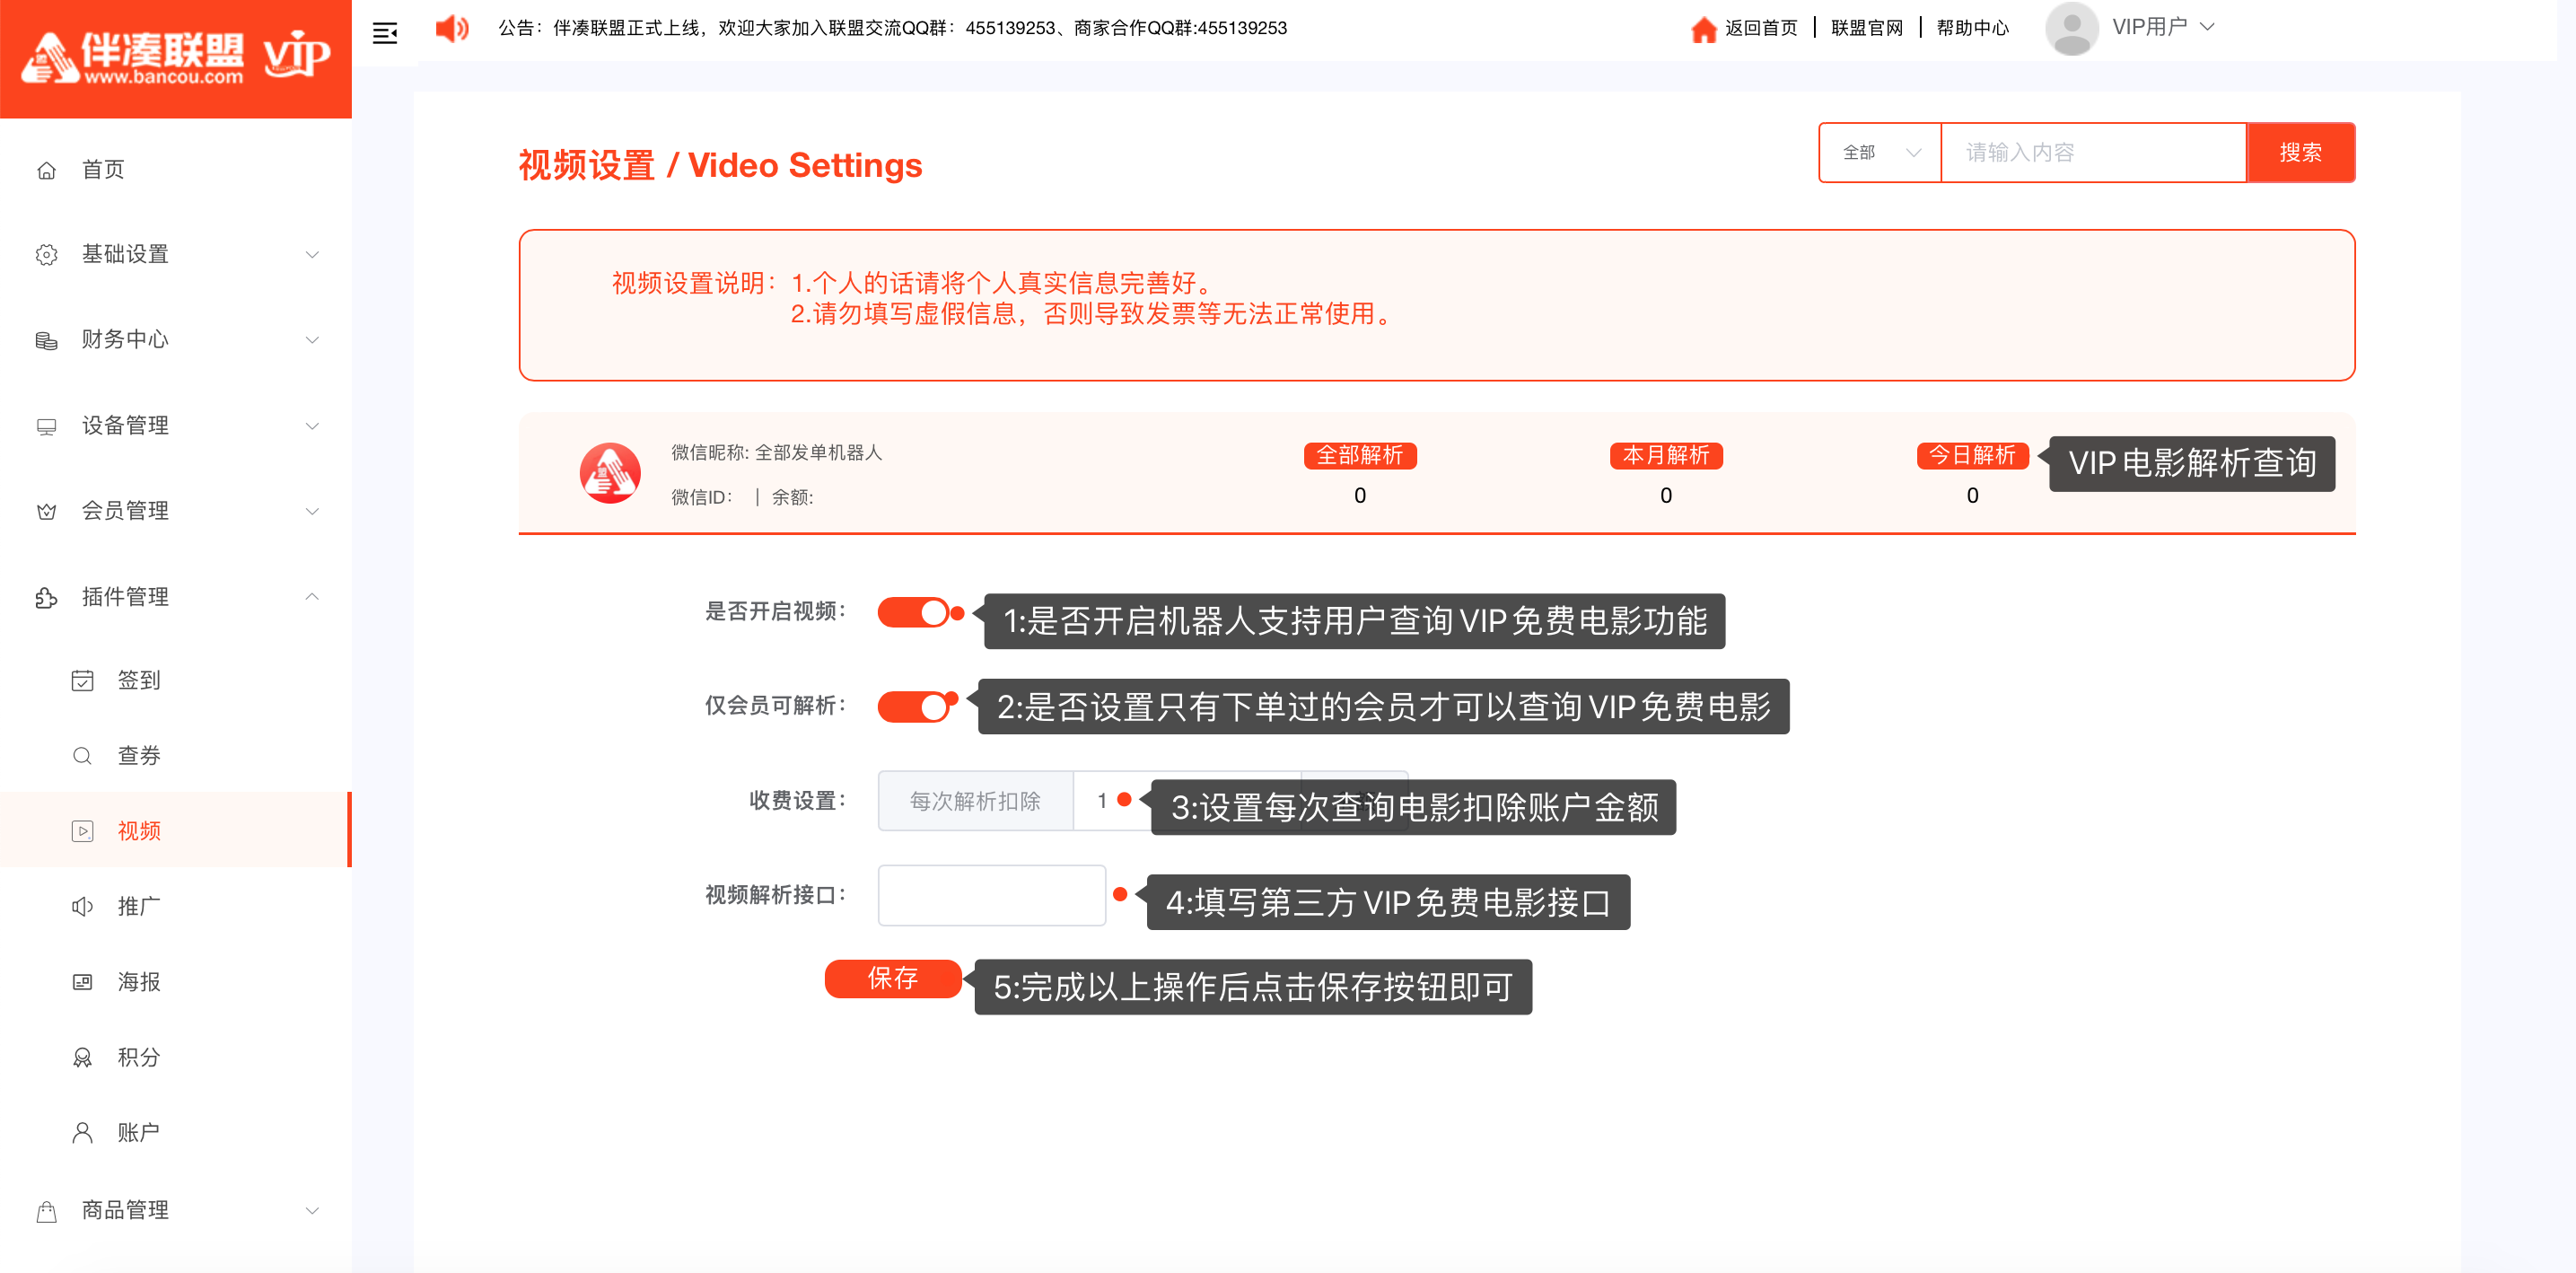Click the 本月解析 badge
The width and height of the screenshot is (2576, 1273).
(x=1666, y=456)
